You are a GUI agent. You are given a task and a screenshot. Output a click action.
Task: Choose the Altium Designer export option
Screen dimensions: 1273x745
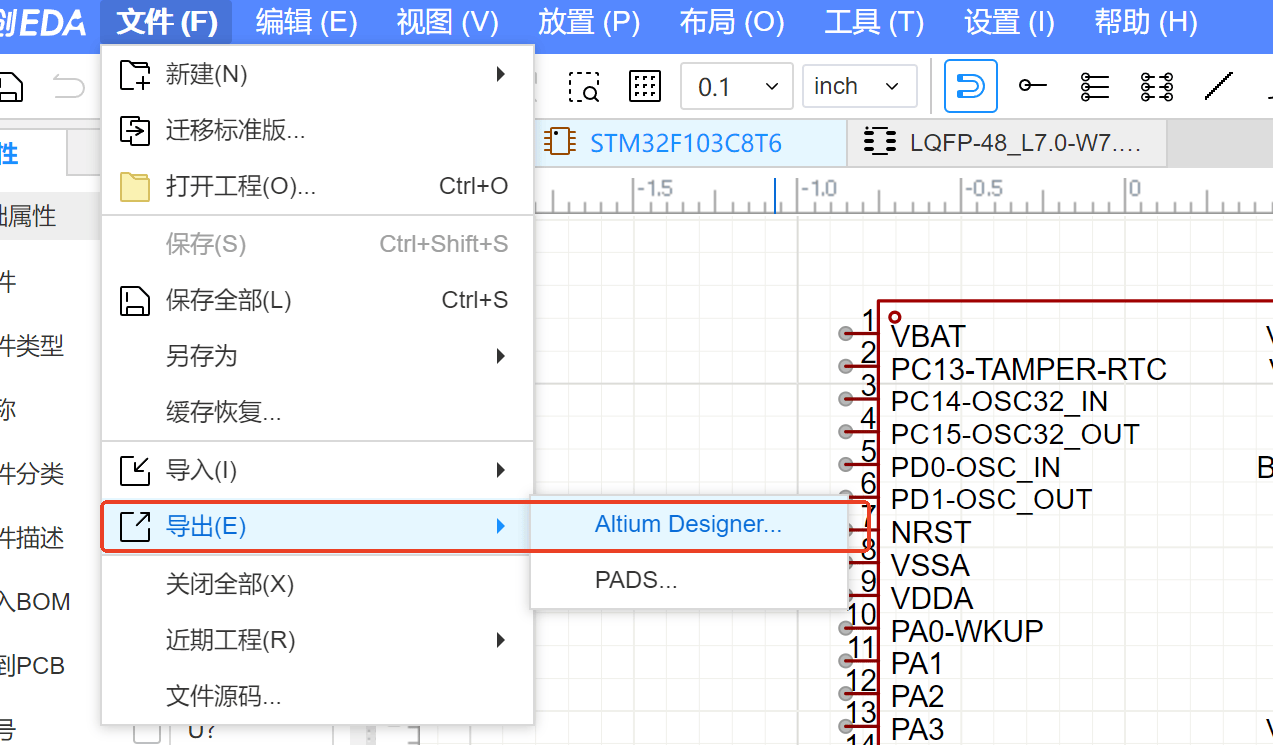688,523
